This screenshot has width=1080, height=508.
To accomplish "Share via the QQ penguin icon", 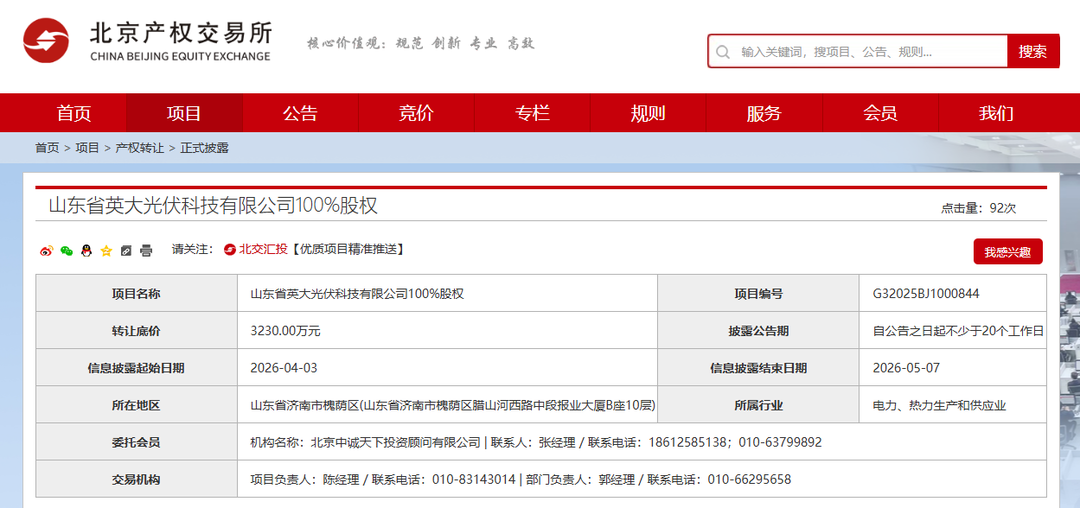I will tap(86, 250).
